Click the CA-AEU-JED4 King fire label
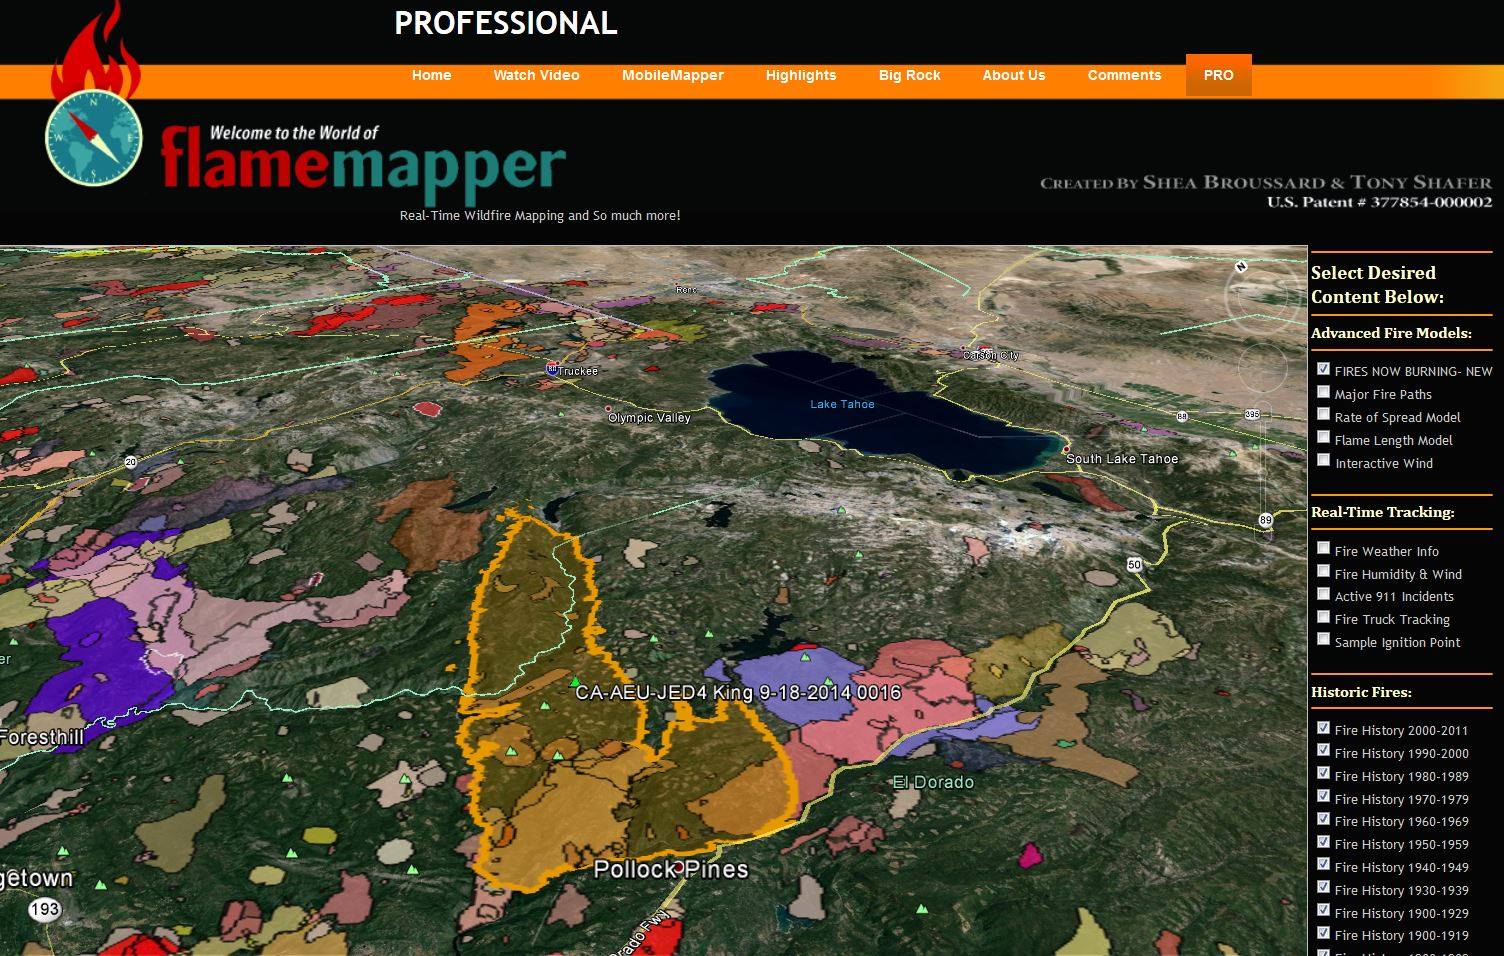The width and height of the screenshot is (1504, 956). (x=738, y=692)
